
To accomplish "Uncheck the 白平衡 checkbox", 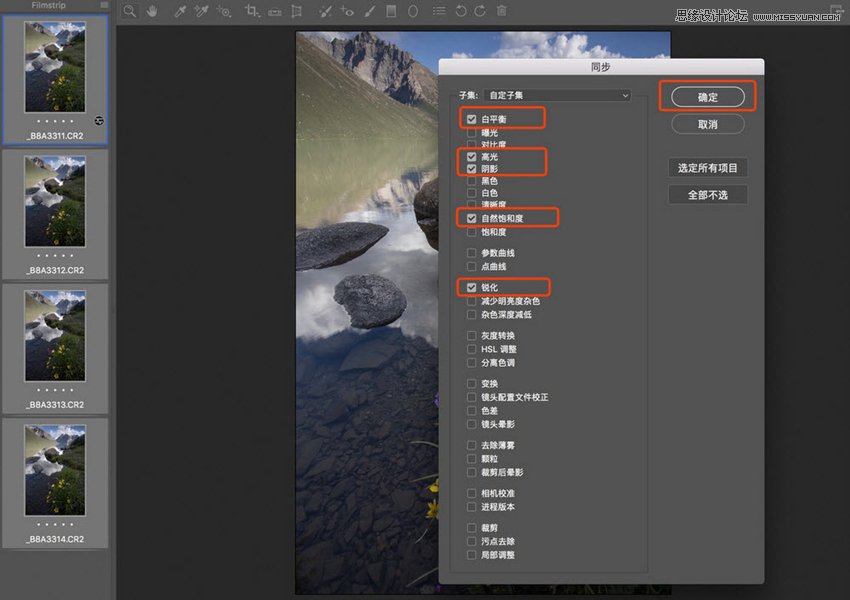I will (472, 118).
